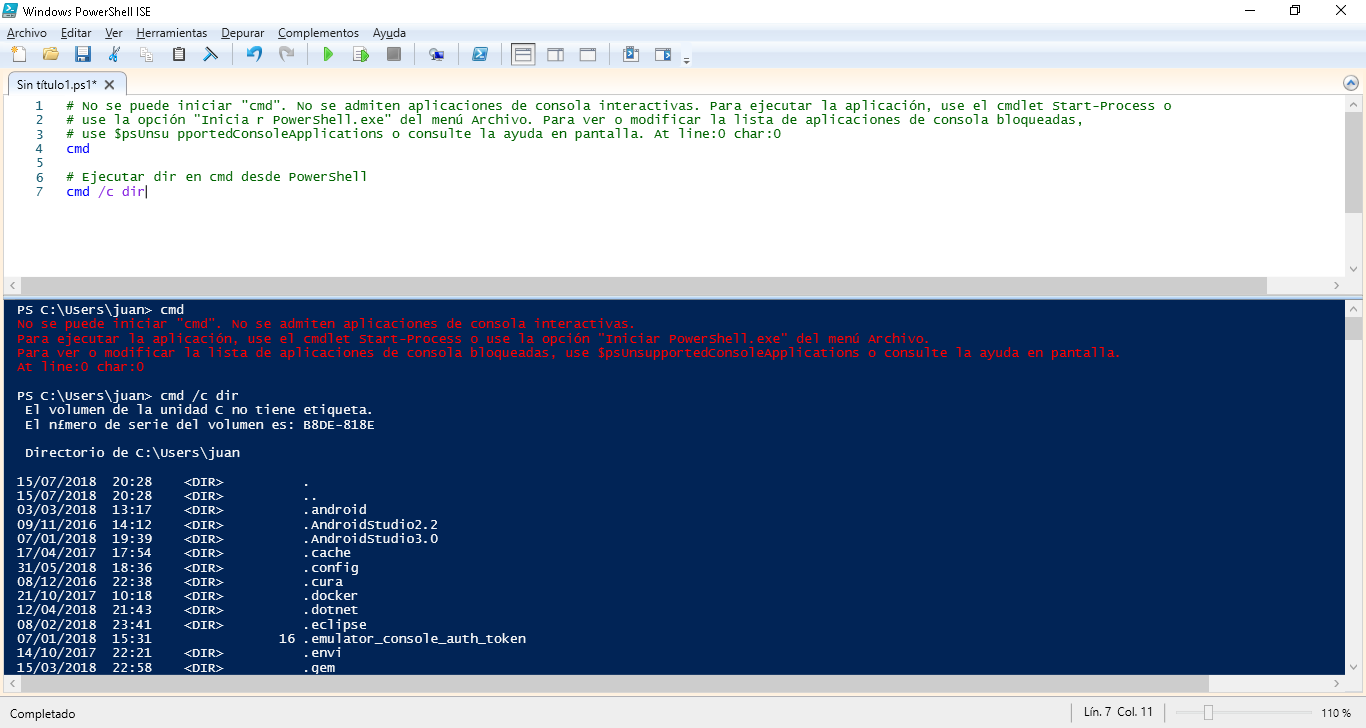Click the '.emulator_console_auth_token' file entry
Viewport: 1366px width, 728px height.
tap(414, 638)
